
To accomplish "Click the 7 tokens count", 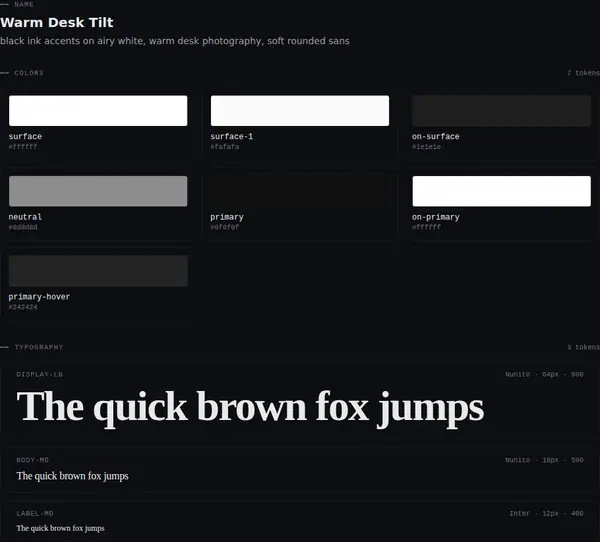I will (583, 73).
